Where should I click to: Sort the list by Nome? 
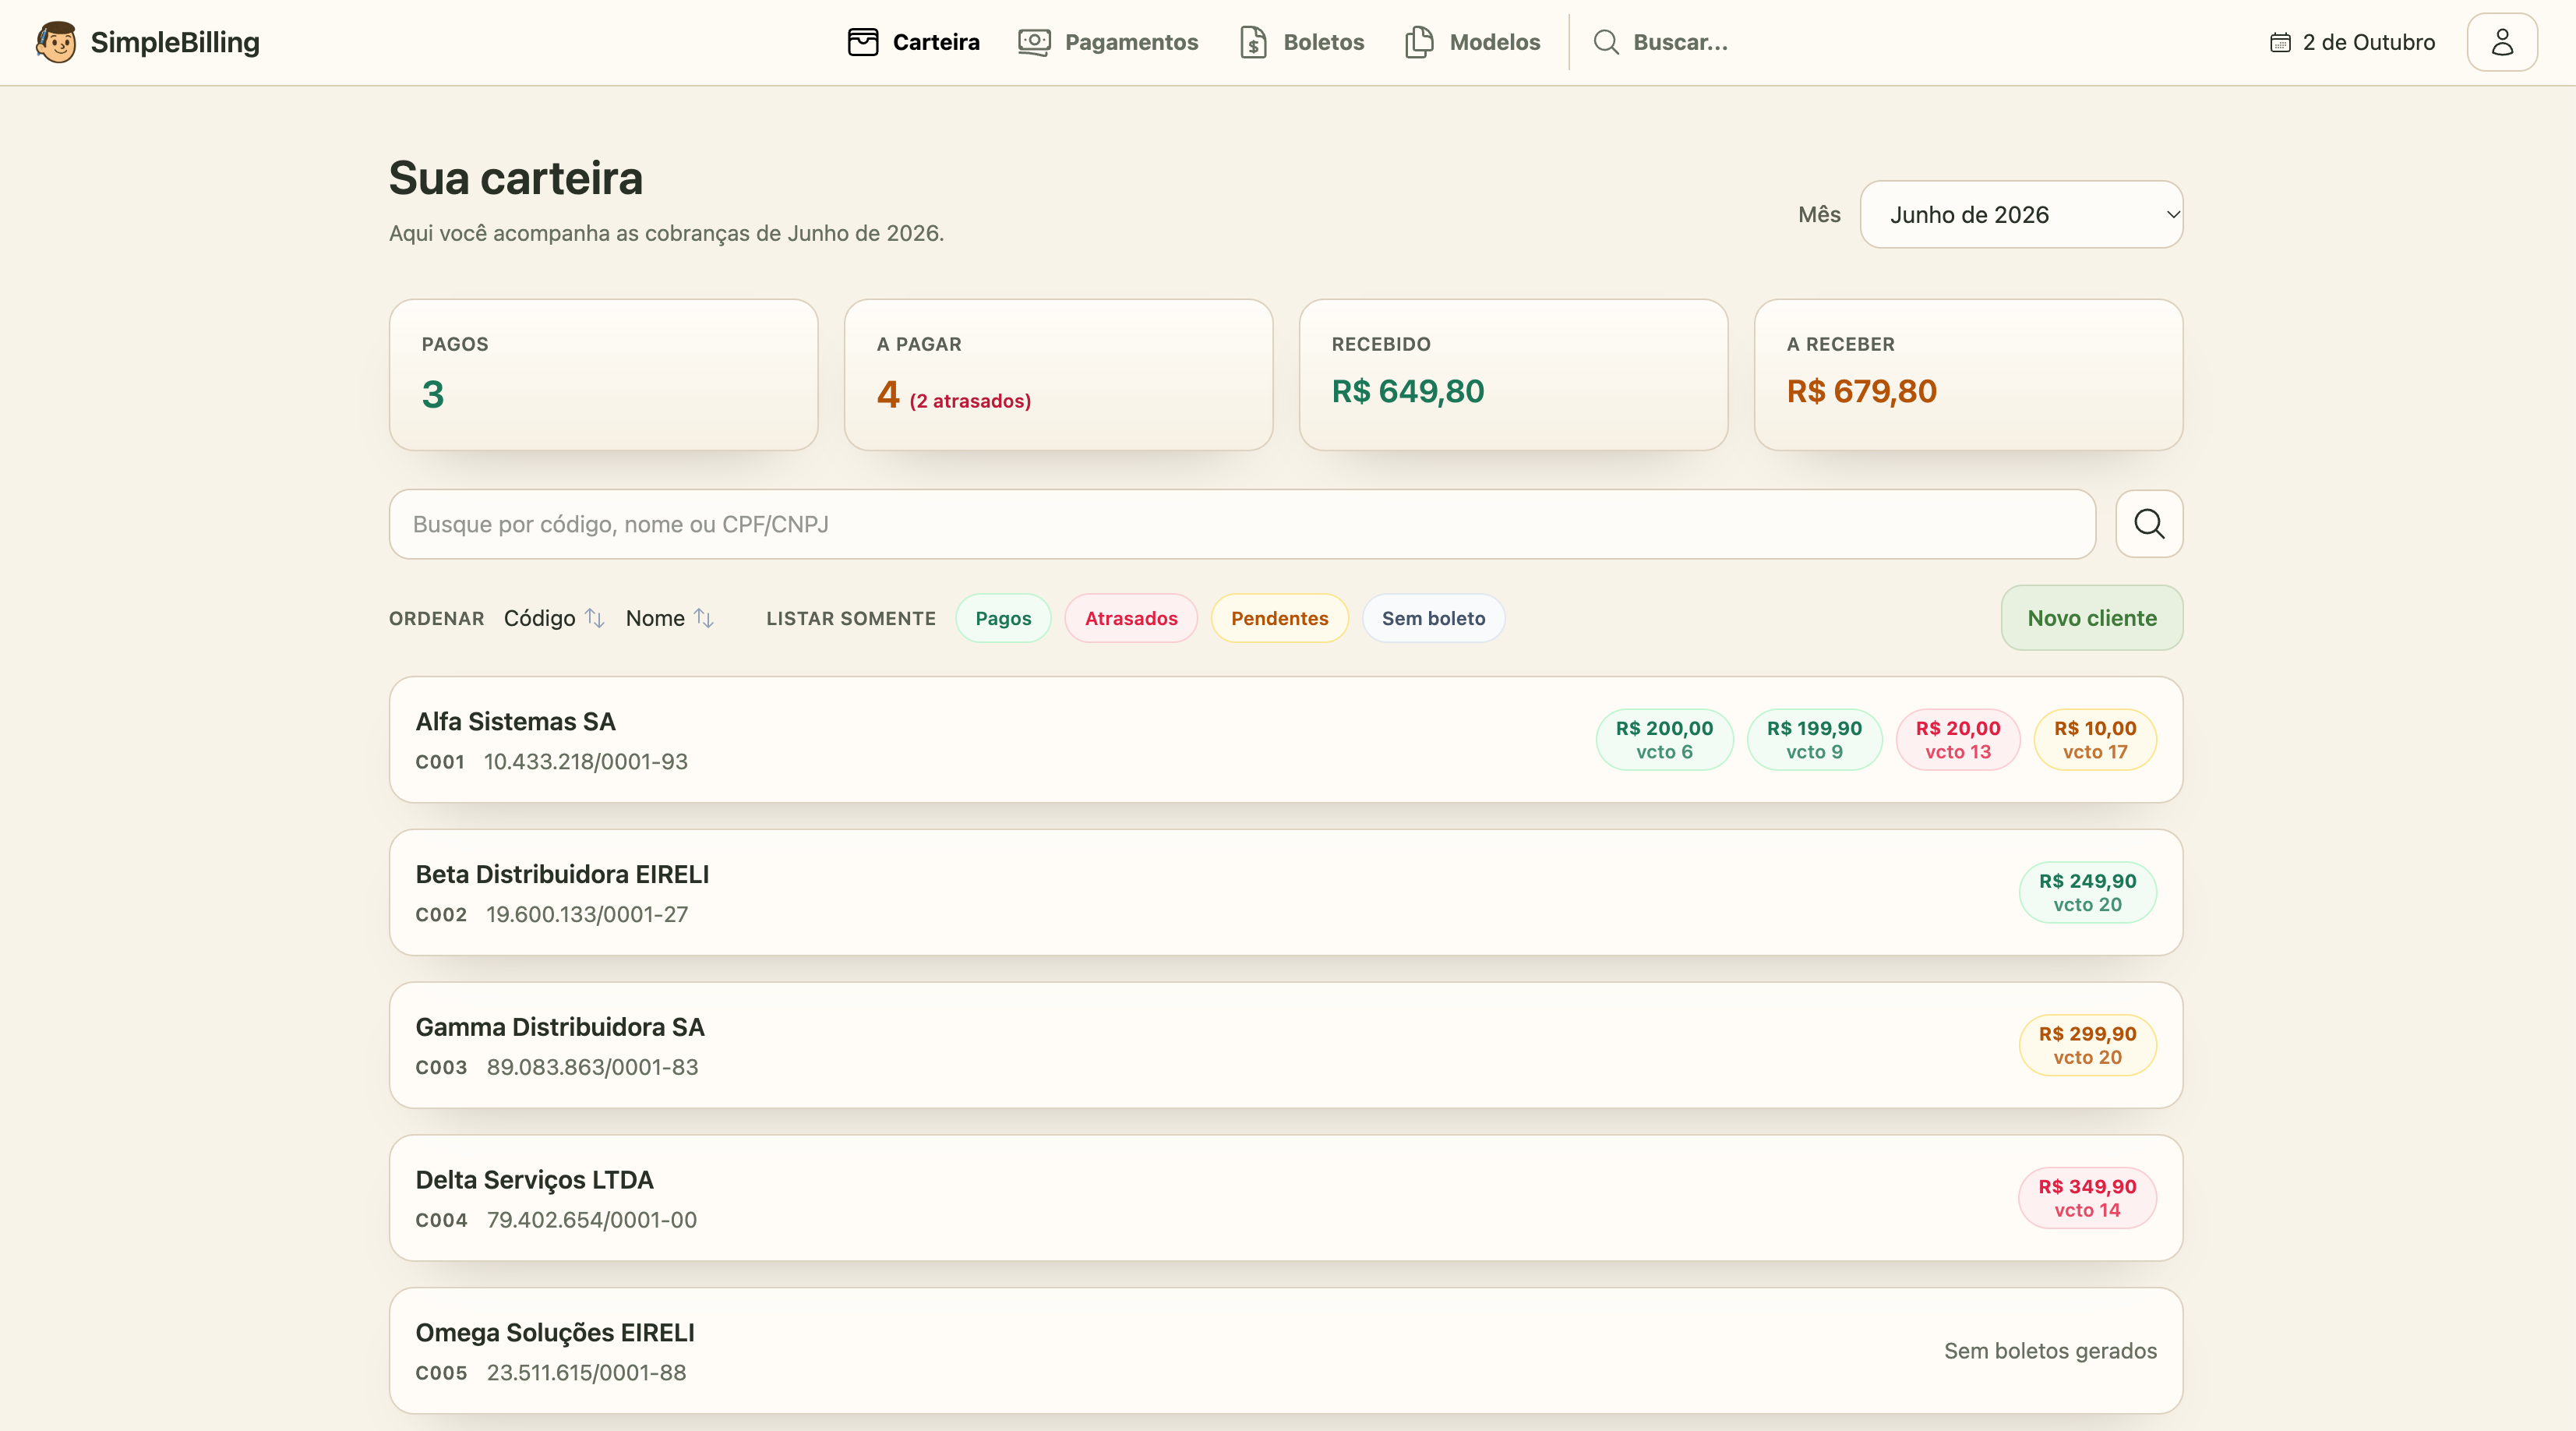point(669,618)
